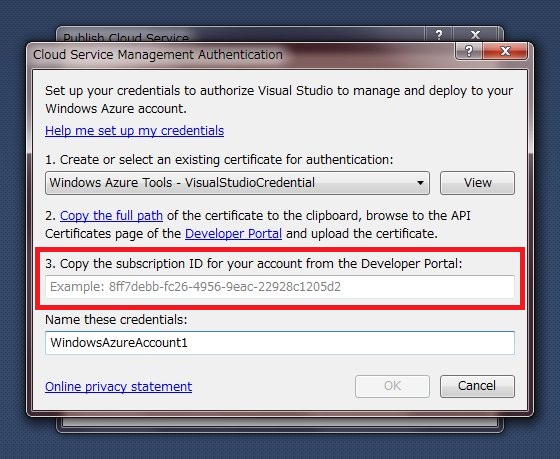Open the Online privacy statement link
The width and height of the screenshot is (560, 459).
118,386
